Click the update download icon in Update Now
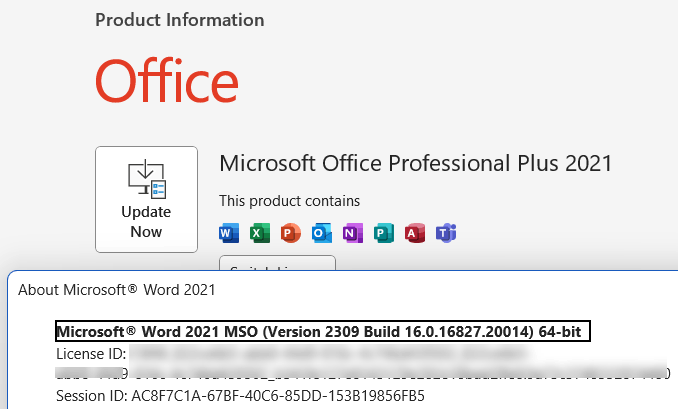 [147, 179]
